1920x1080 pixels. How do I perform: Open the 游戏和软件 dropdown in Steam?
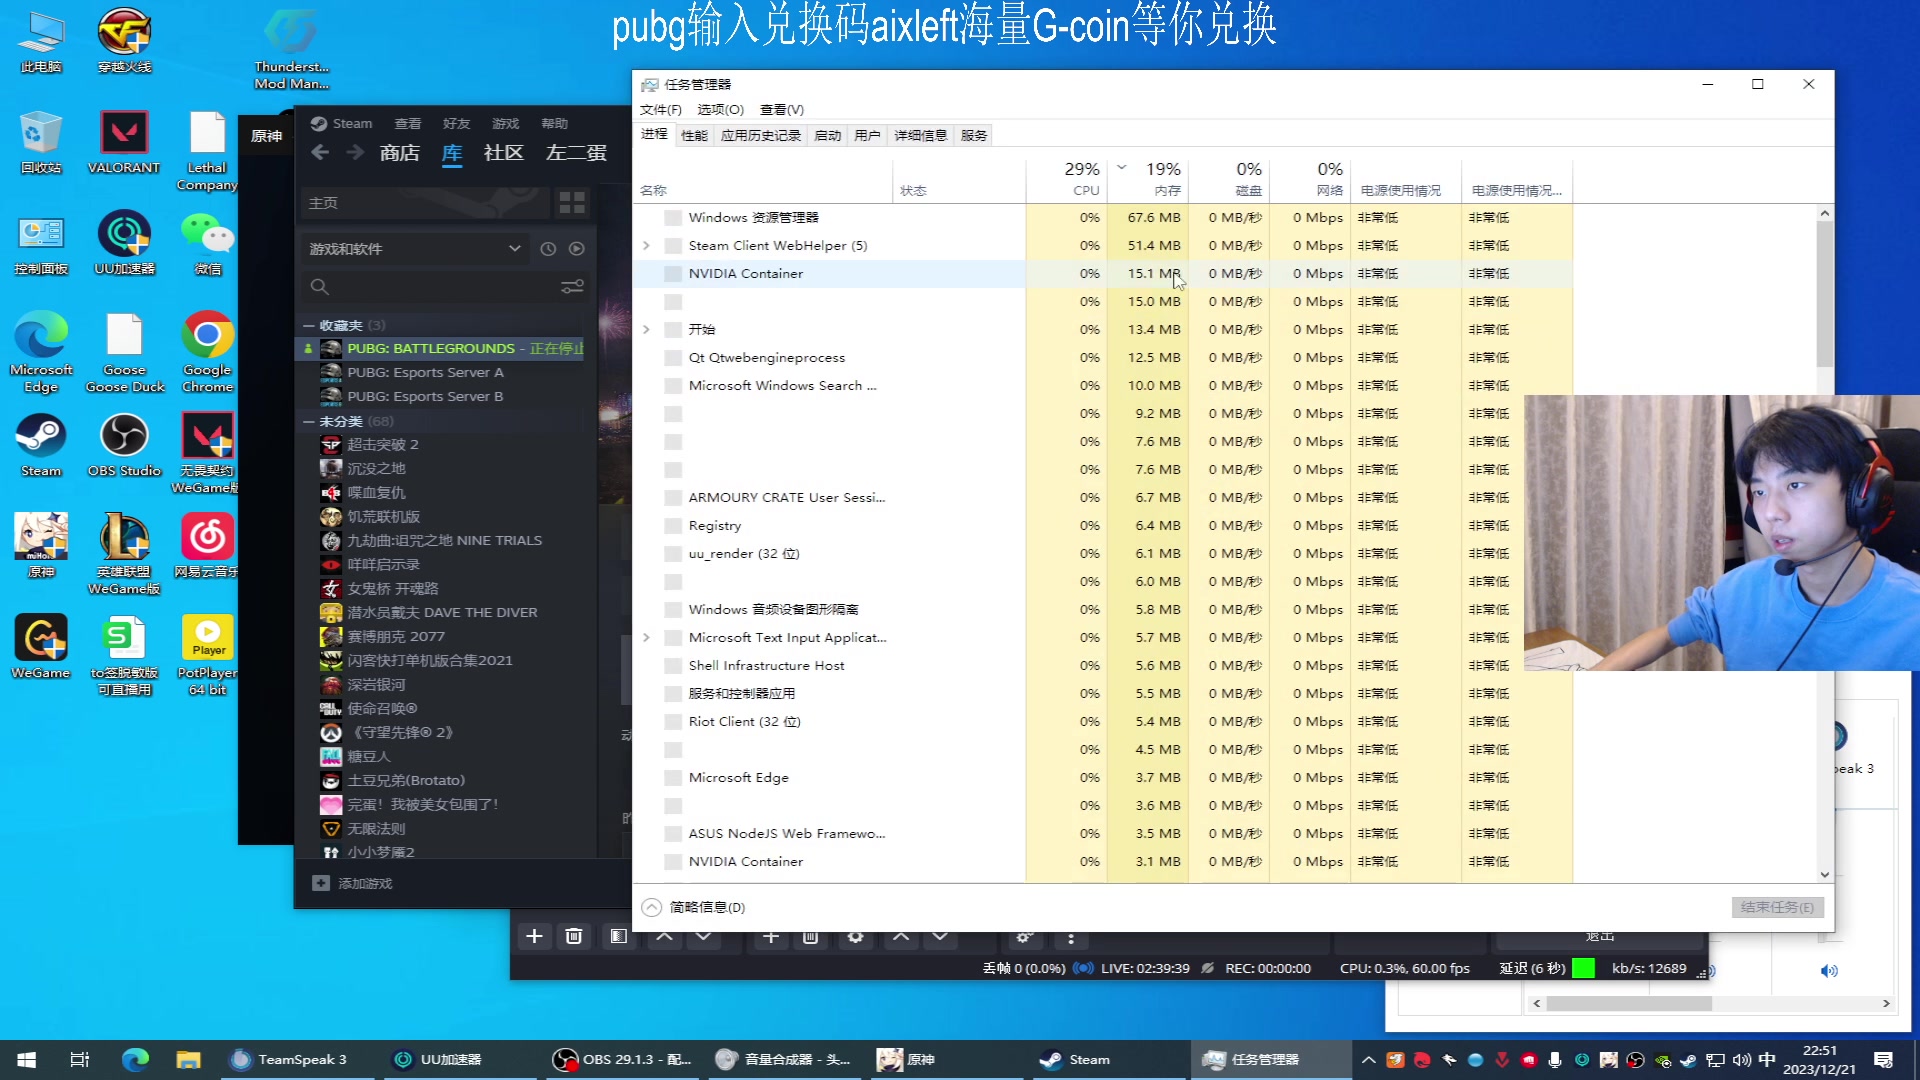coord(415,249)
